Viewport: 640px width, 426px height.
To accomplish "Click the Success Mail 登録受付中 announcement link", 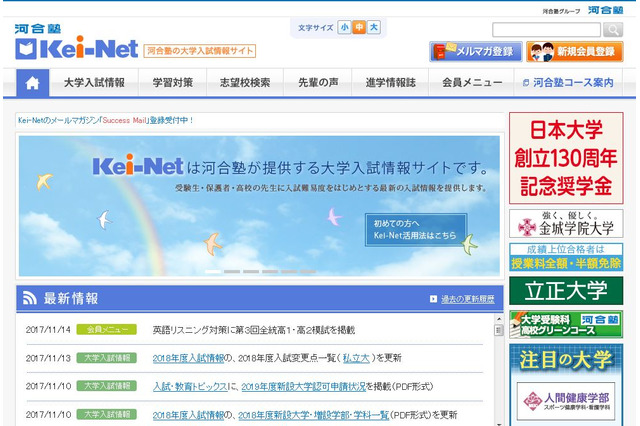I will [105, 120].
